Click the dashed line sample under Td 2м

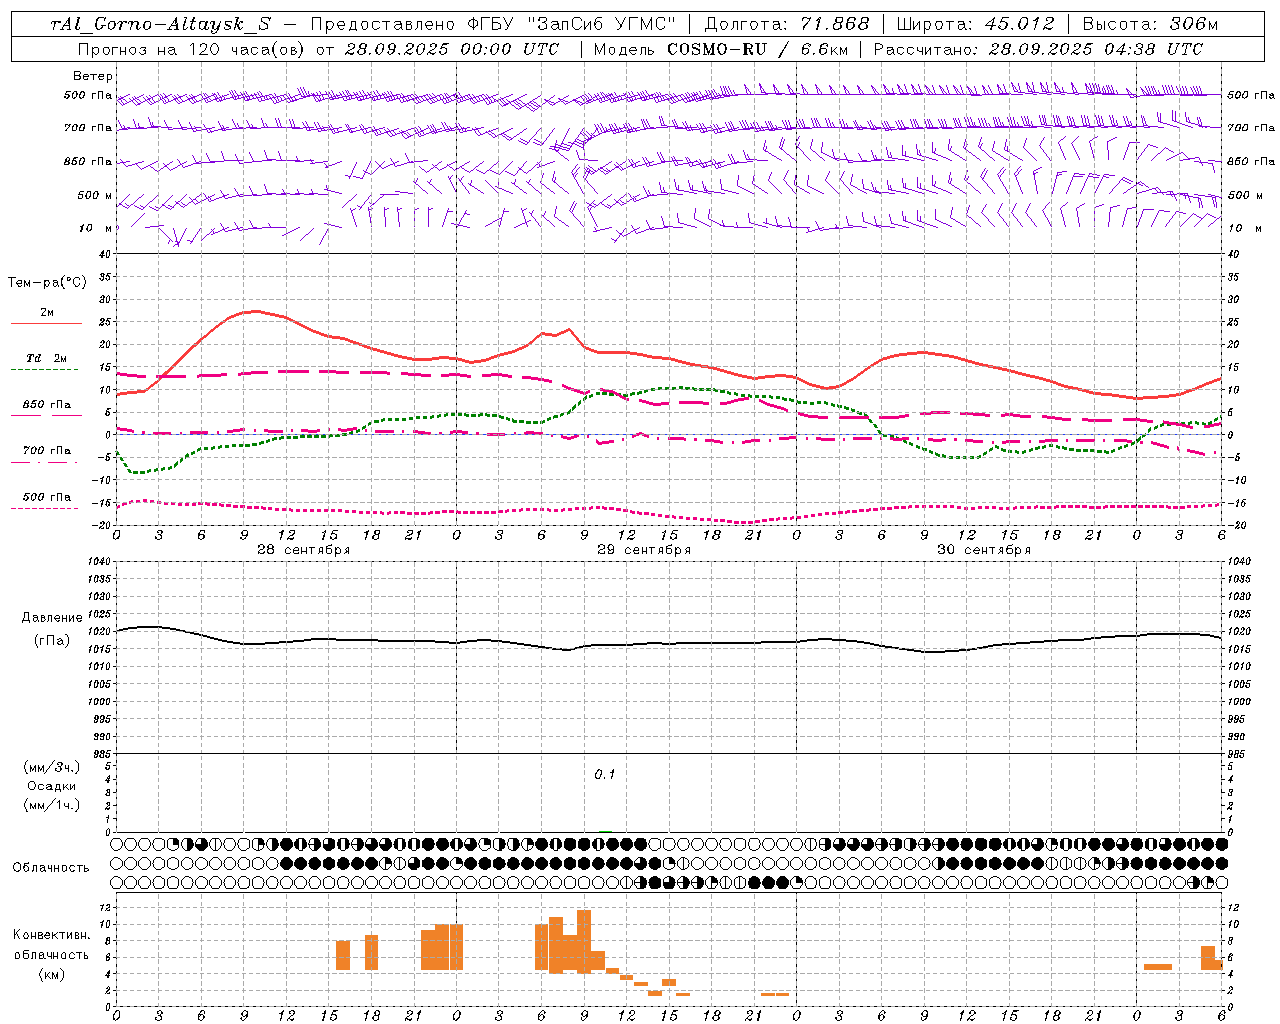point(46,370)
